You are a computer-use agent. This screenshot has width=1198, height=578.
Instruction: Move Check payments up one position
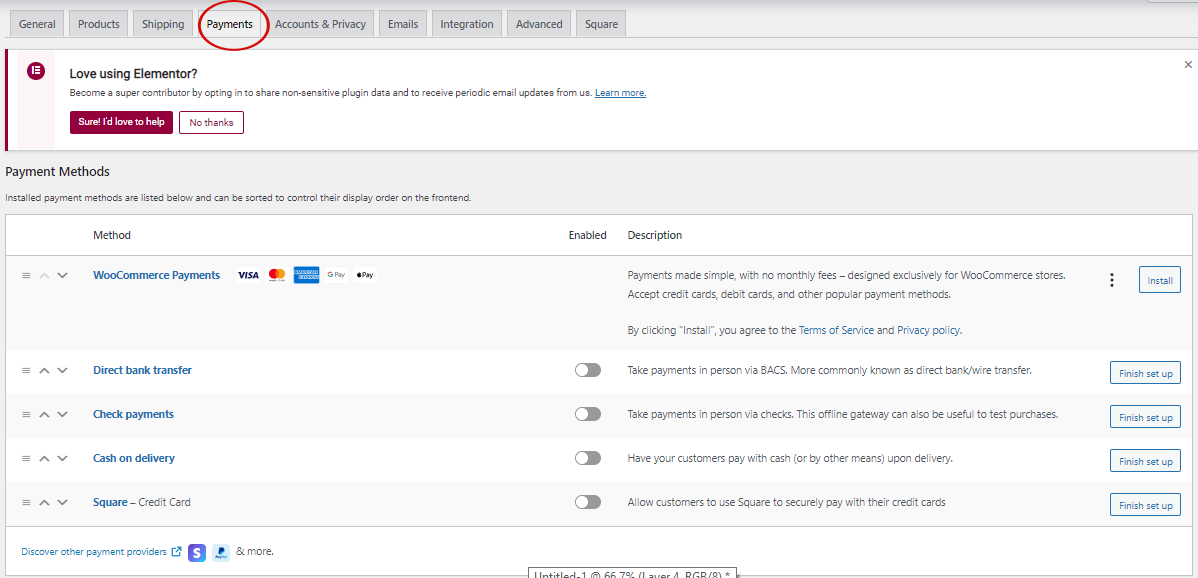point(44,415)
